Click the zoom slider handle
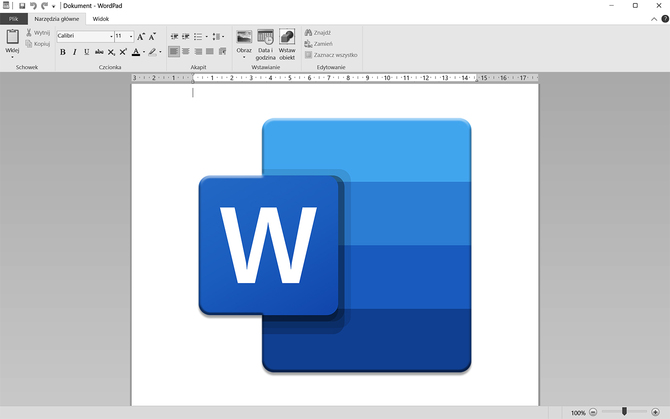The height and width of the screenshot is (419, 670). [x=624, y=411]
